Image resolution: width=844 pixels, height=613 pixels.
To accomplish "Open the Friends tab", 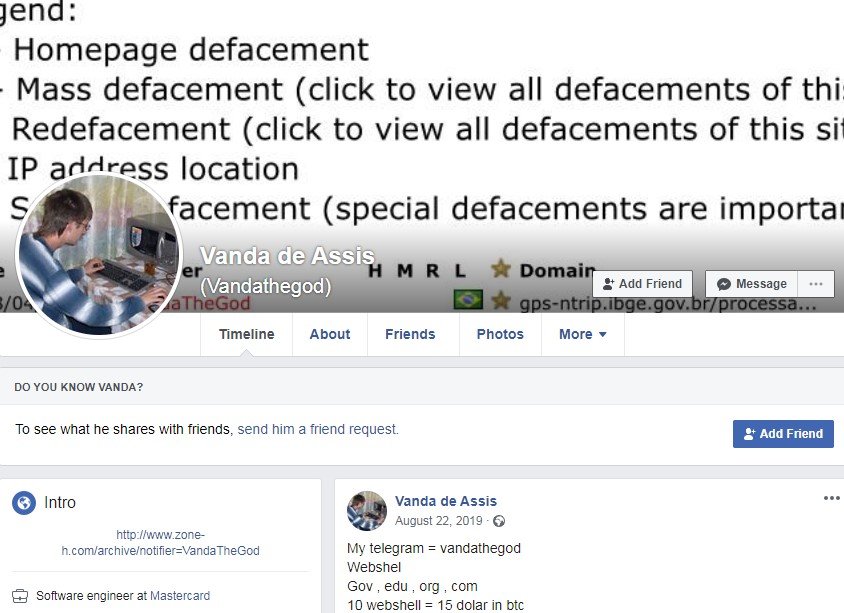I will [410, 334].
